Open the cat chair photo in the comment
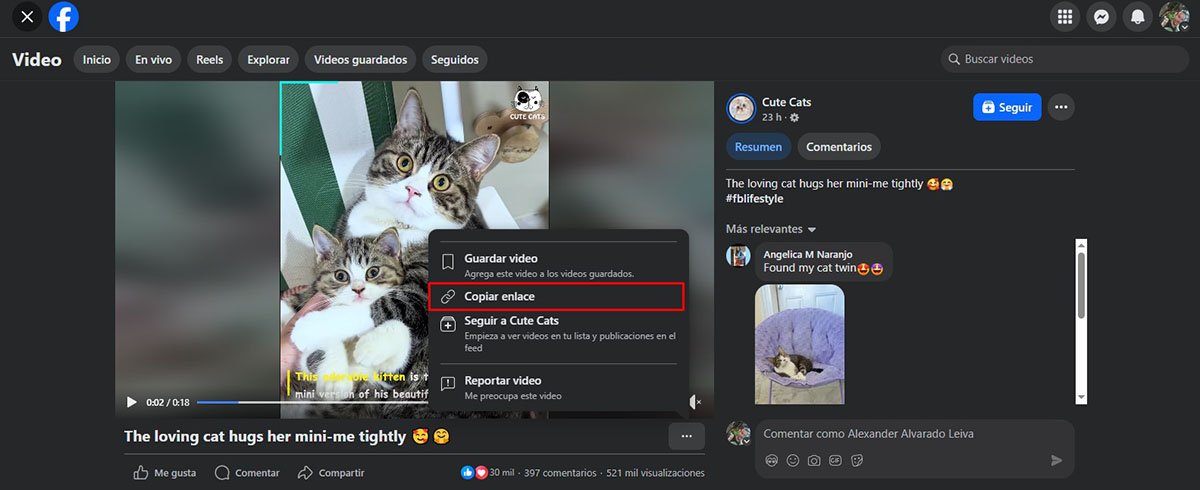 [799, 344]
